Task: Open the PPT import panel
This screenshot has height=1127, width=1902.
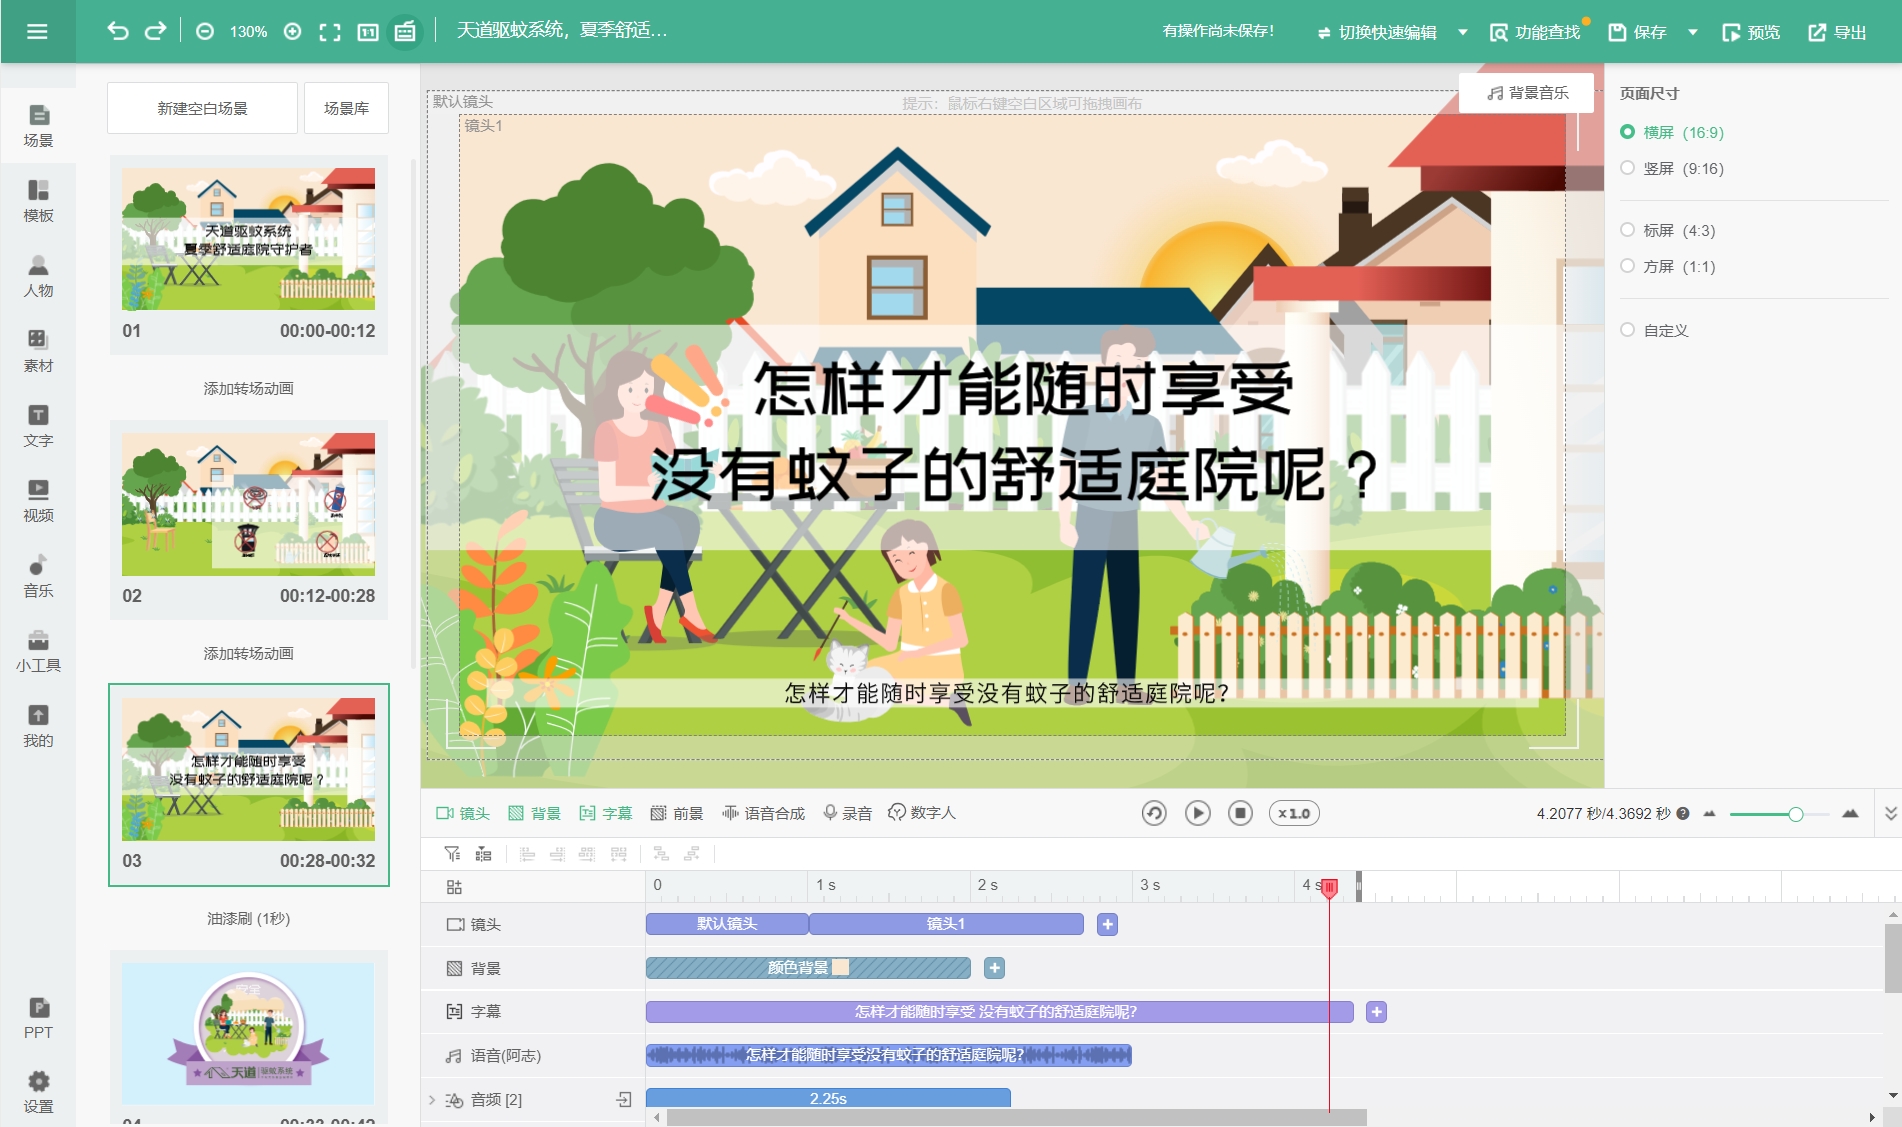Action: [38, 1018]
